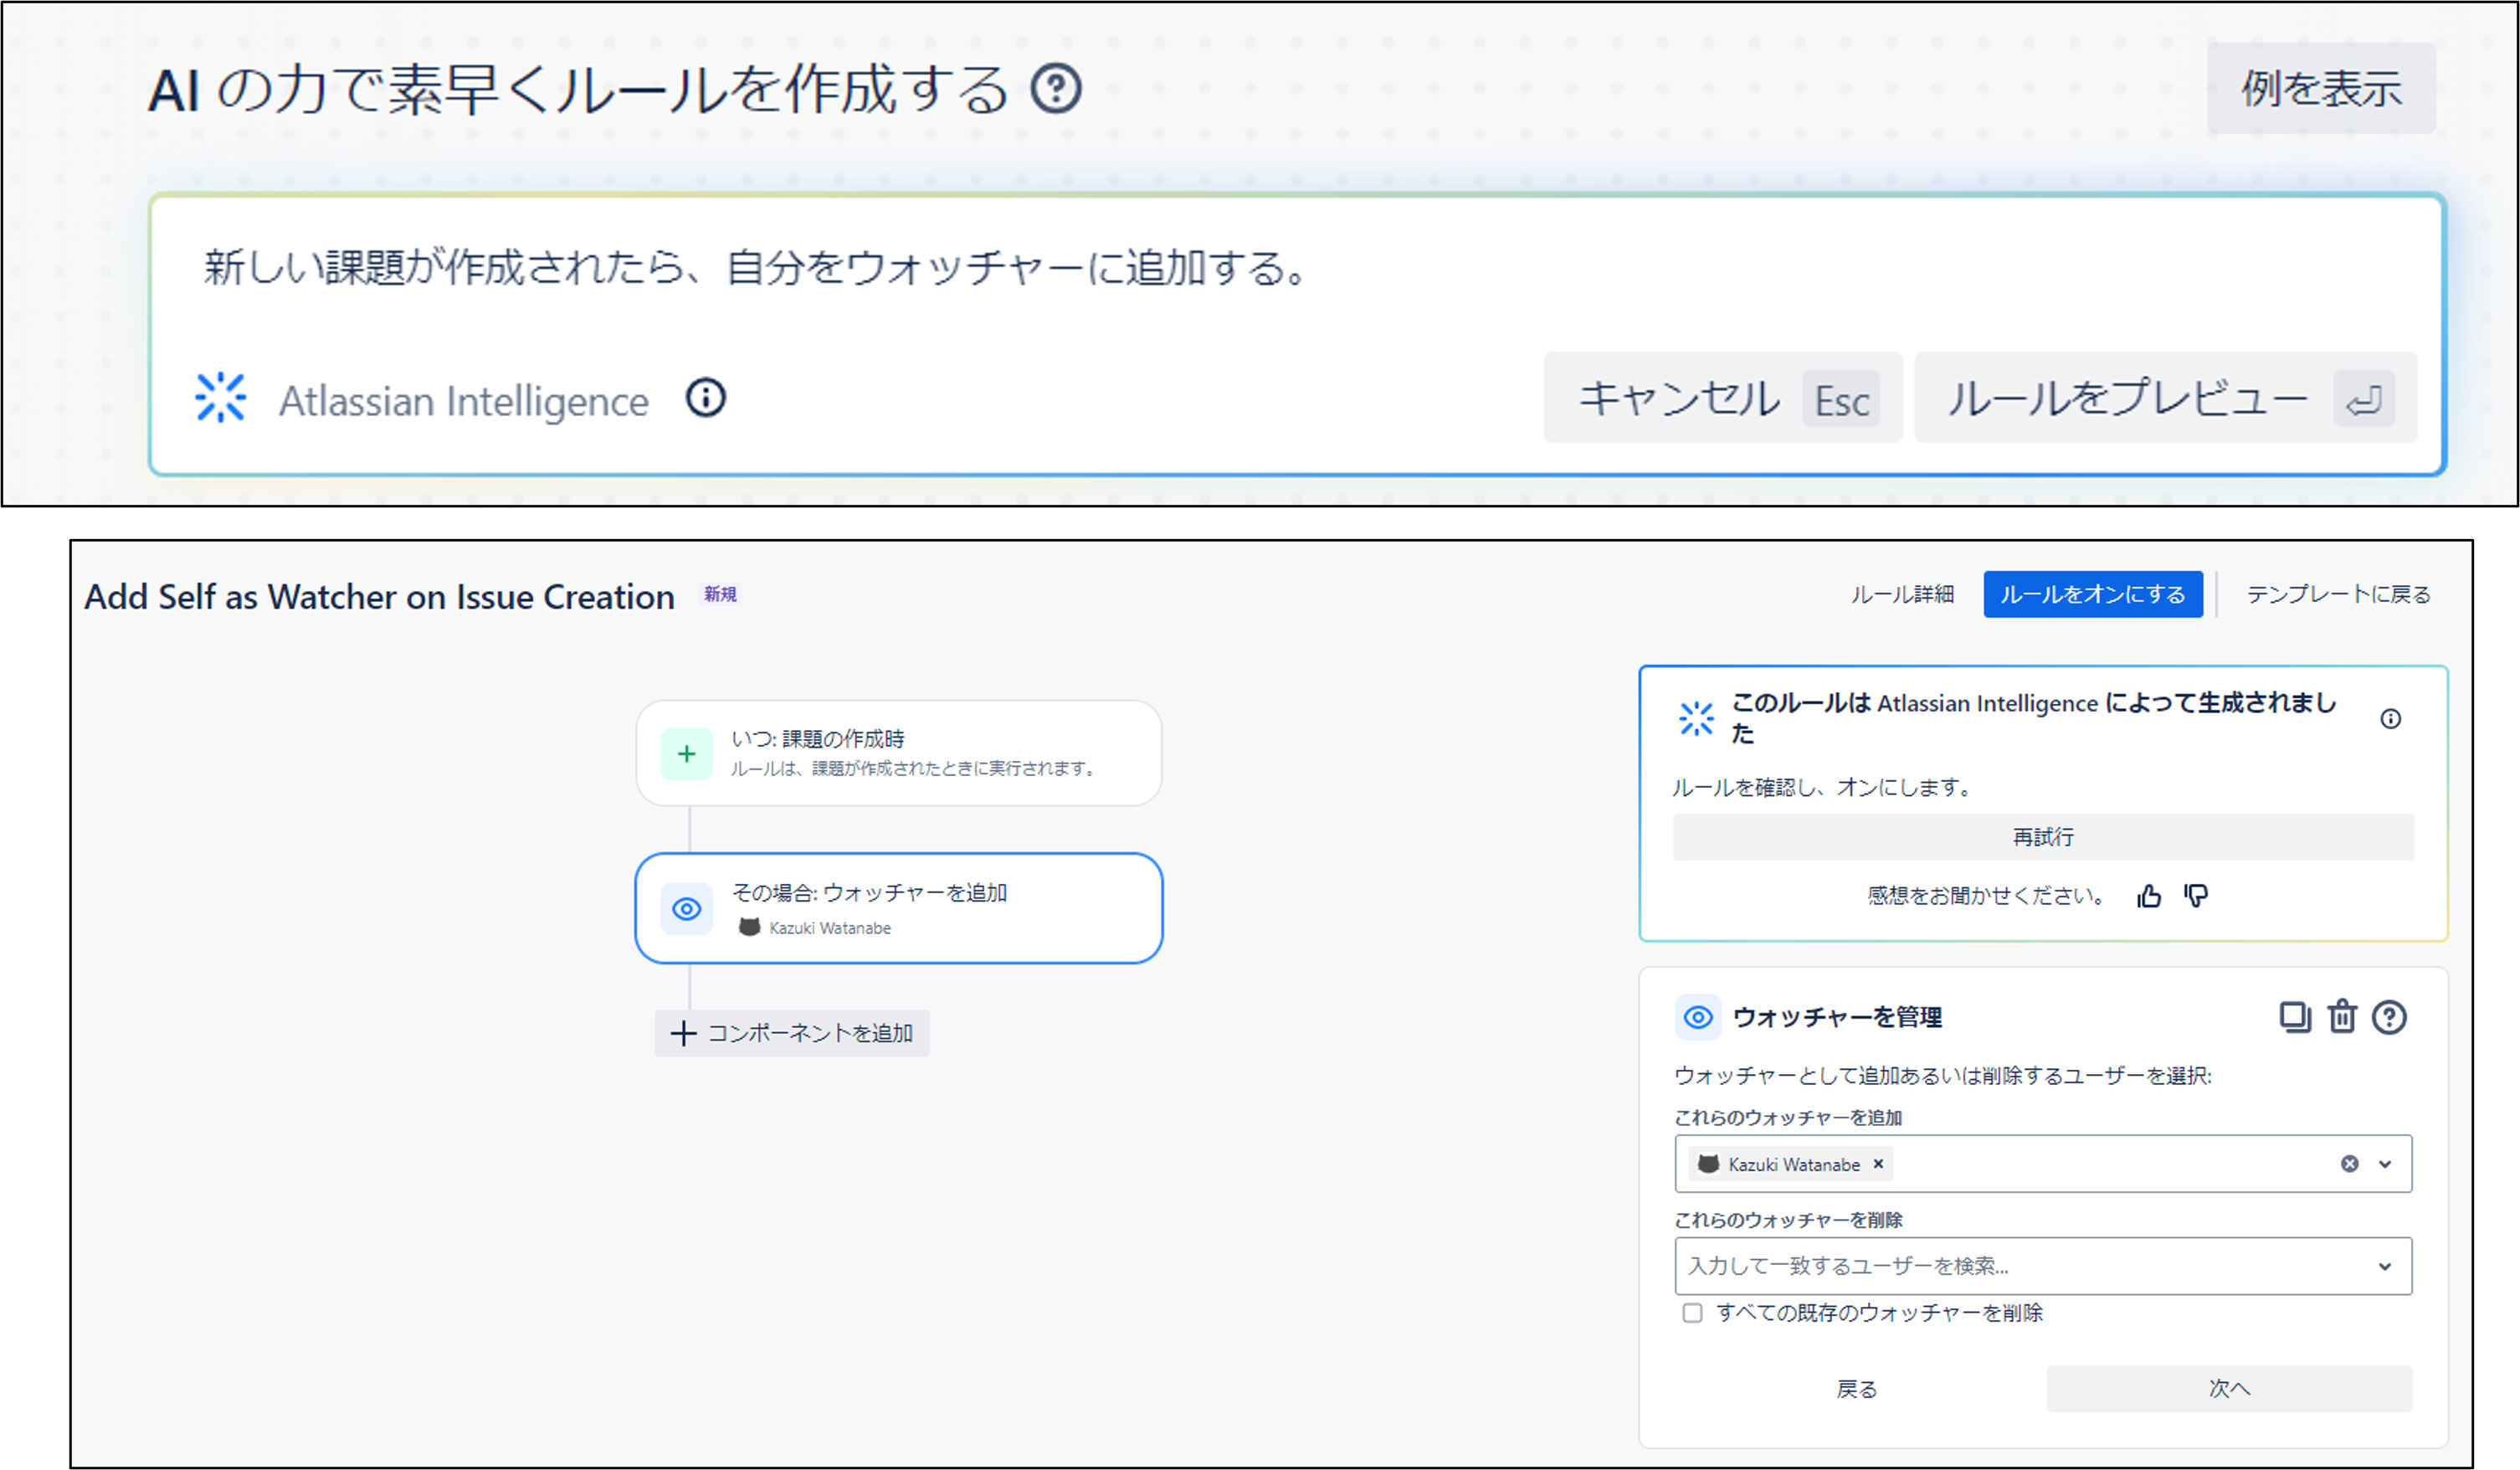Open help for ウォッチャーを管理 panel
The height and width of the screenshot is (1470, 2520).
coord(2389,1017)
